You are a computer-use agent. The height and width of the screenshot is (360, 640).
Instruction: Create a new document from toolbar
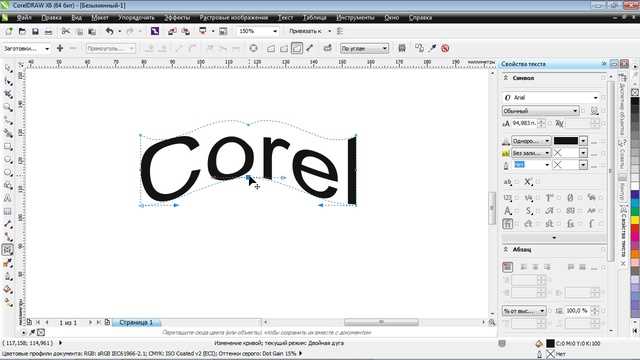9,31
